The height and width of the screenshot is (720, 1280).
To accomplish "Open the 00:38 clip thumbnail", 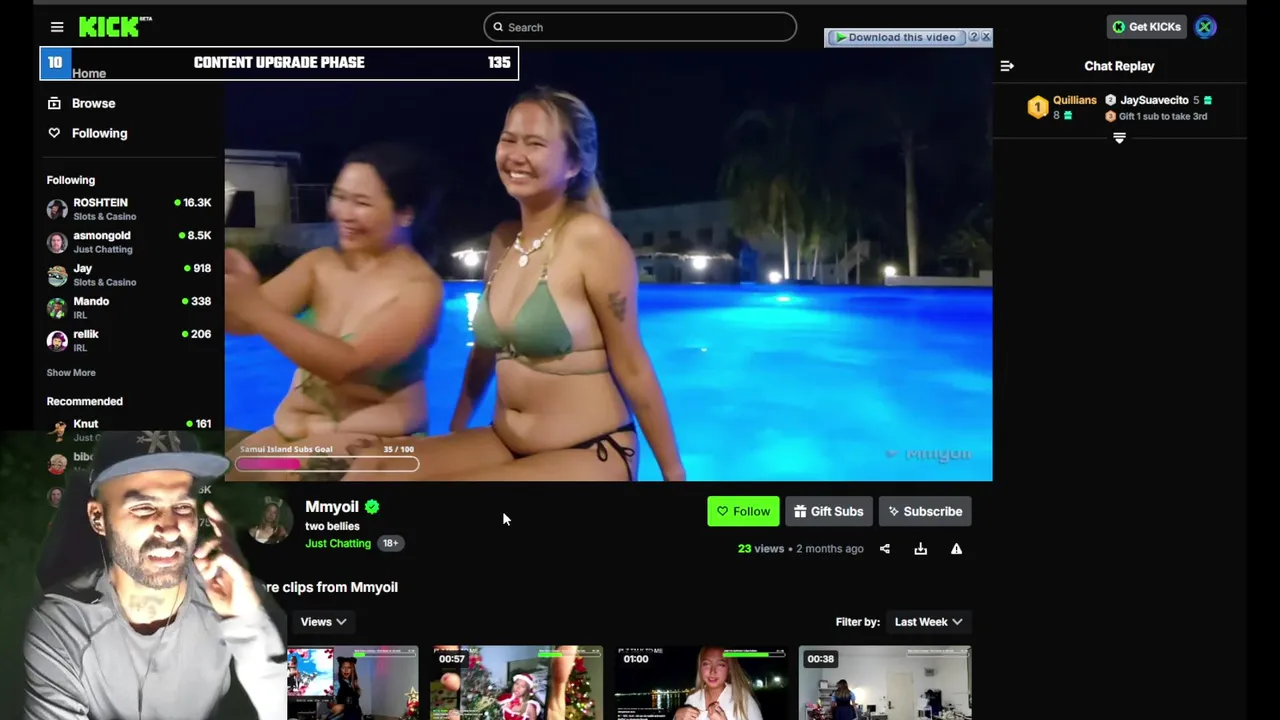I will 885,683.
